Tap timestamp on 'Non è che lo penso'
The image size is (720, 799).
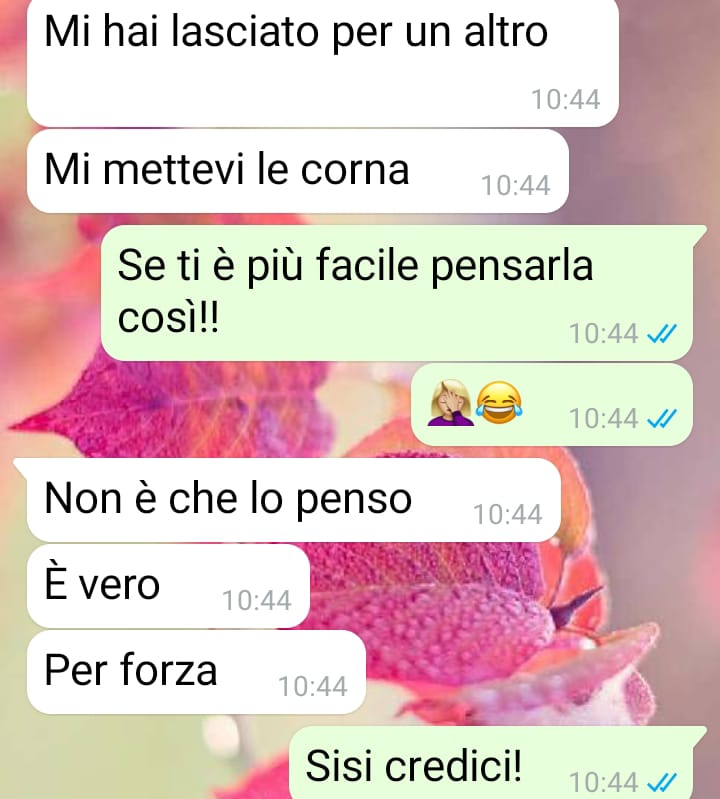[508, 514]
